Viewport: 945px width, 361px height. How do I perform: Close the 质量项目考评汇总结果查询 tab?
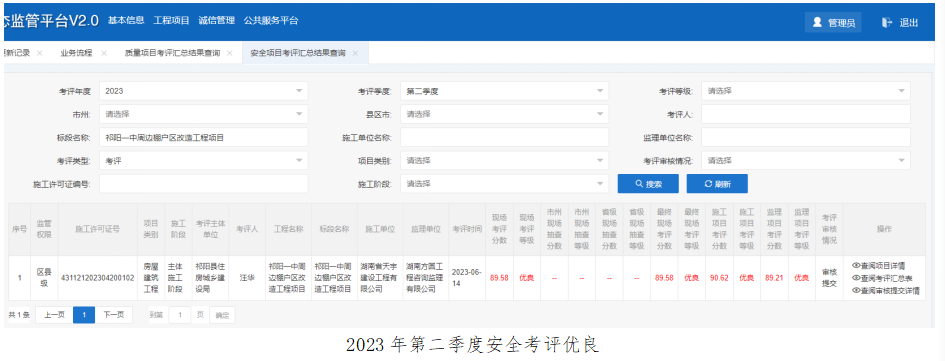(230, 53)
